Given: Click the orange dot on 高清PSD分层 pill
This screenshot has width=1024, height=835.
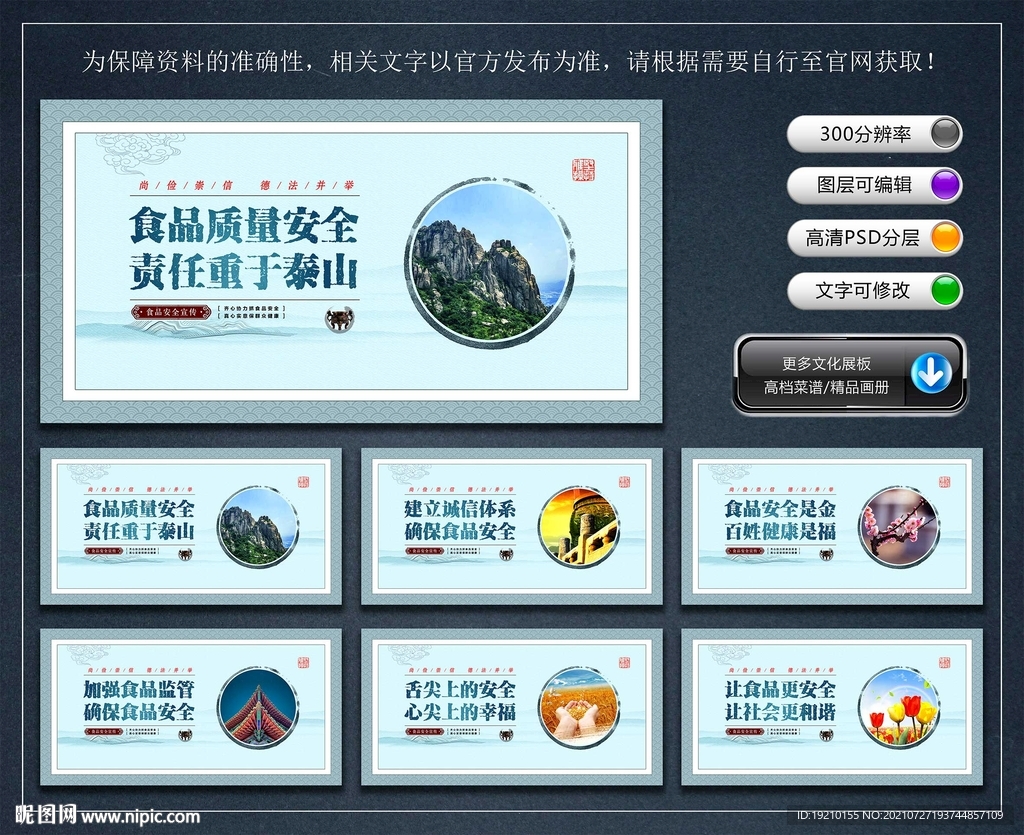Looking at the screenshot, I should pos(944,238).
